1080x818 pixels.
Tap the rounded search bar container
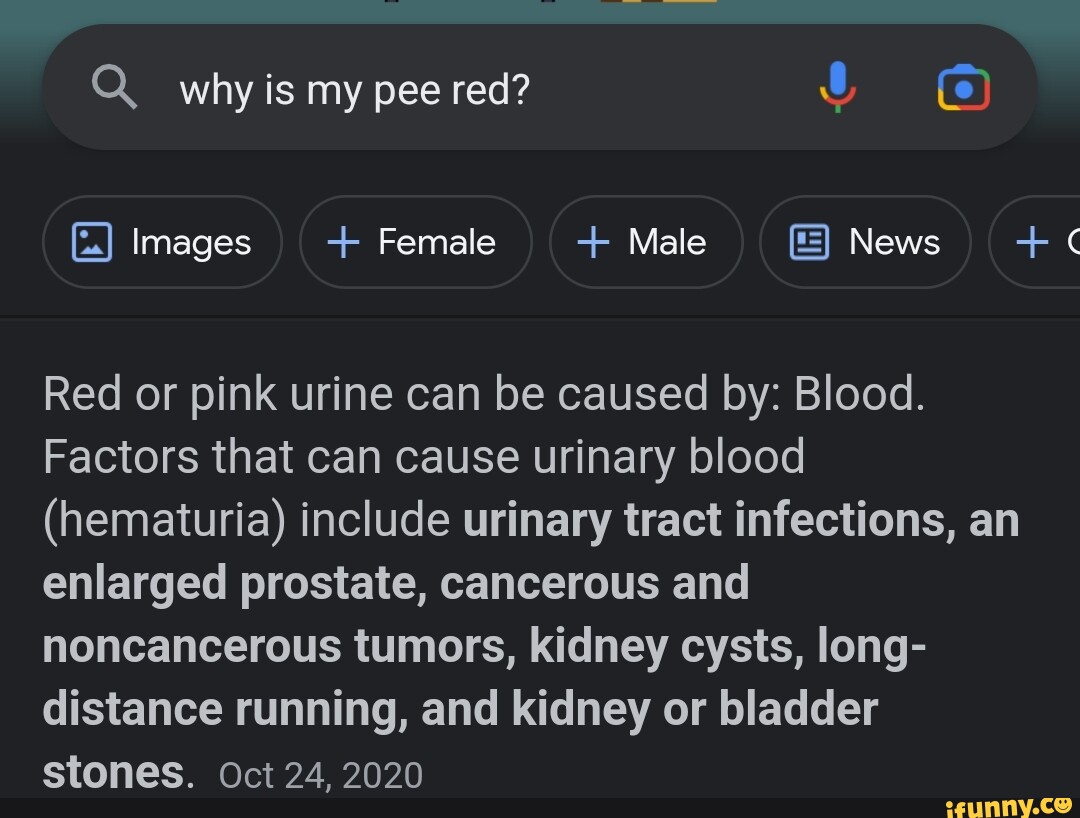(540, 87)
